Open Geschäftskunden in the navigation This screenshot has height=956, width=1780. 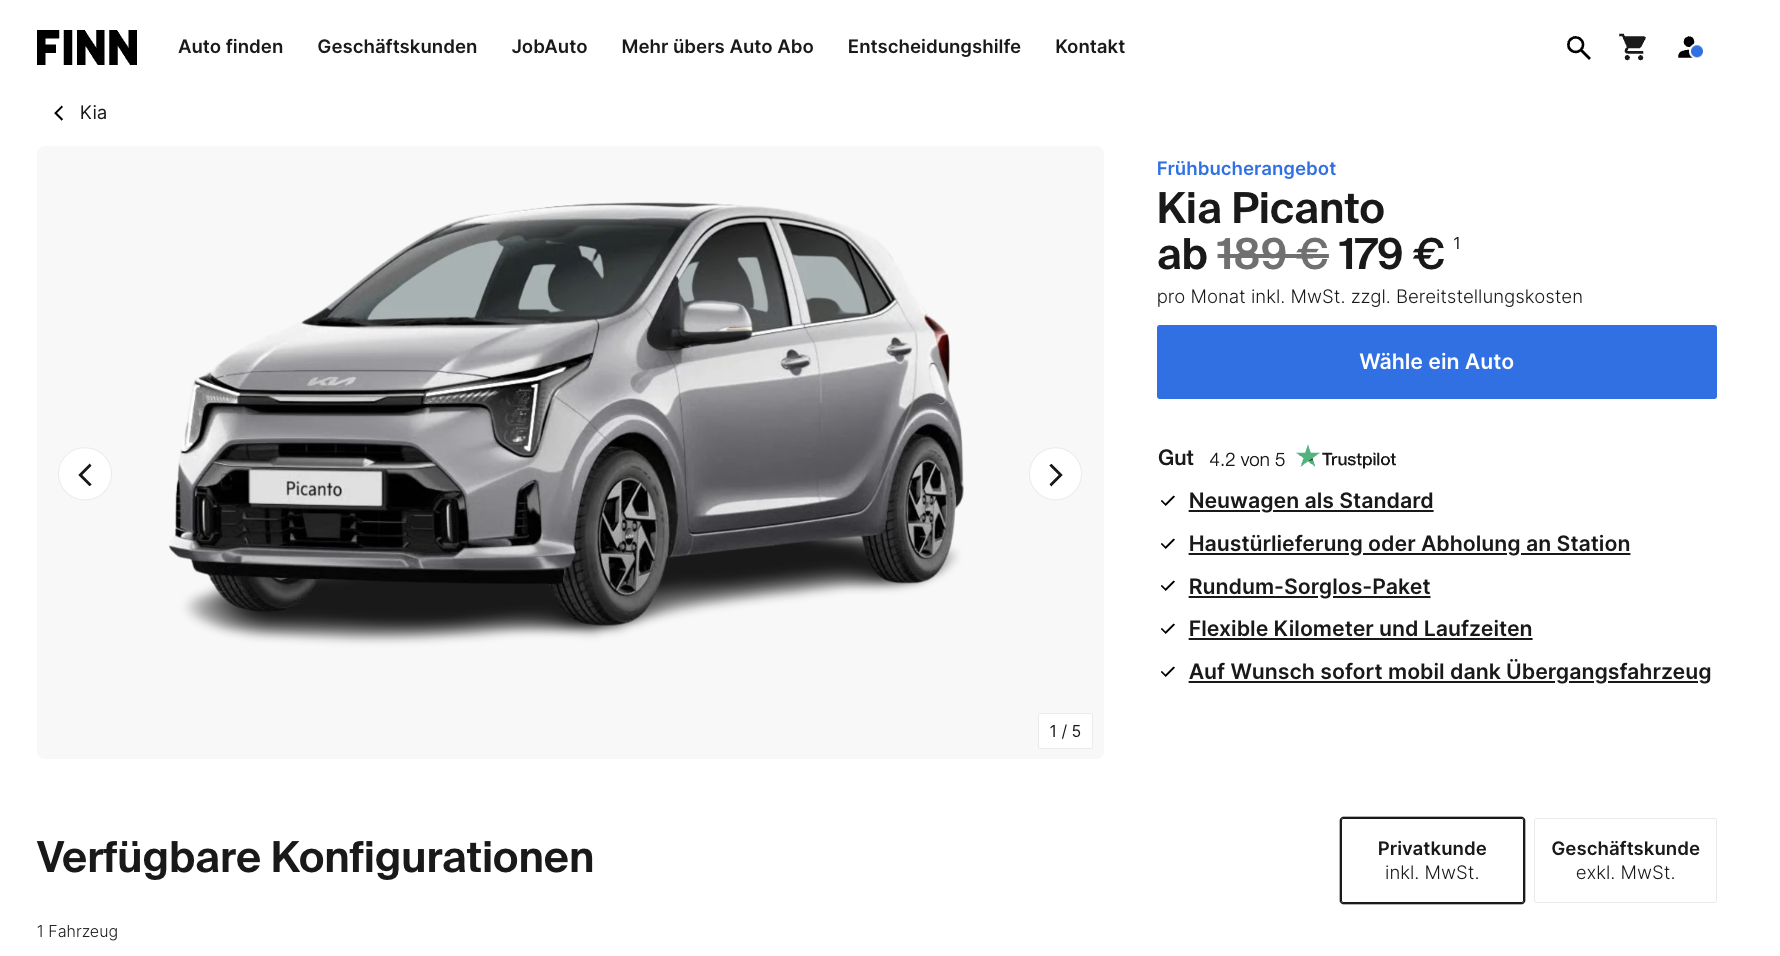(397, 47)
